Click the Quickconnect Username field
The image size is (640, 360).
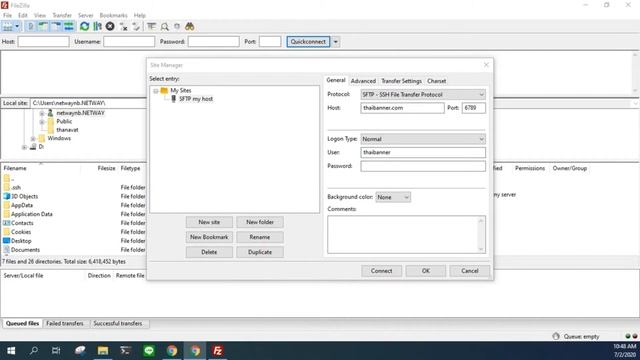(x=129, y=42)
